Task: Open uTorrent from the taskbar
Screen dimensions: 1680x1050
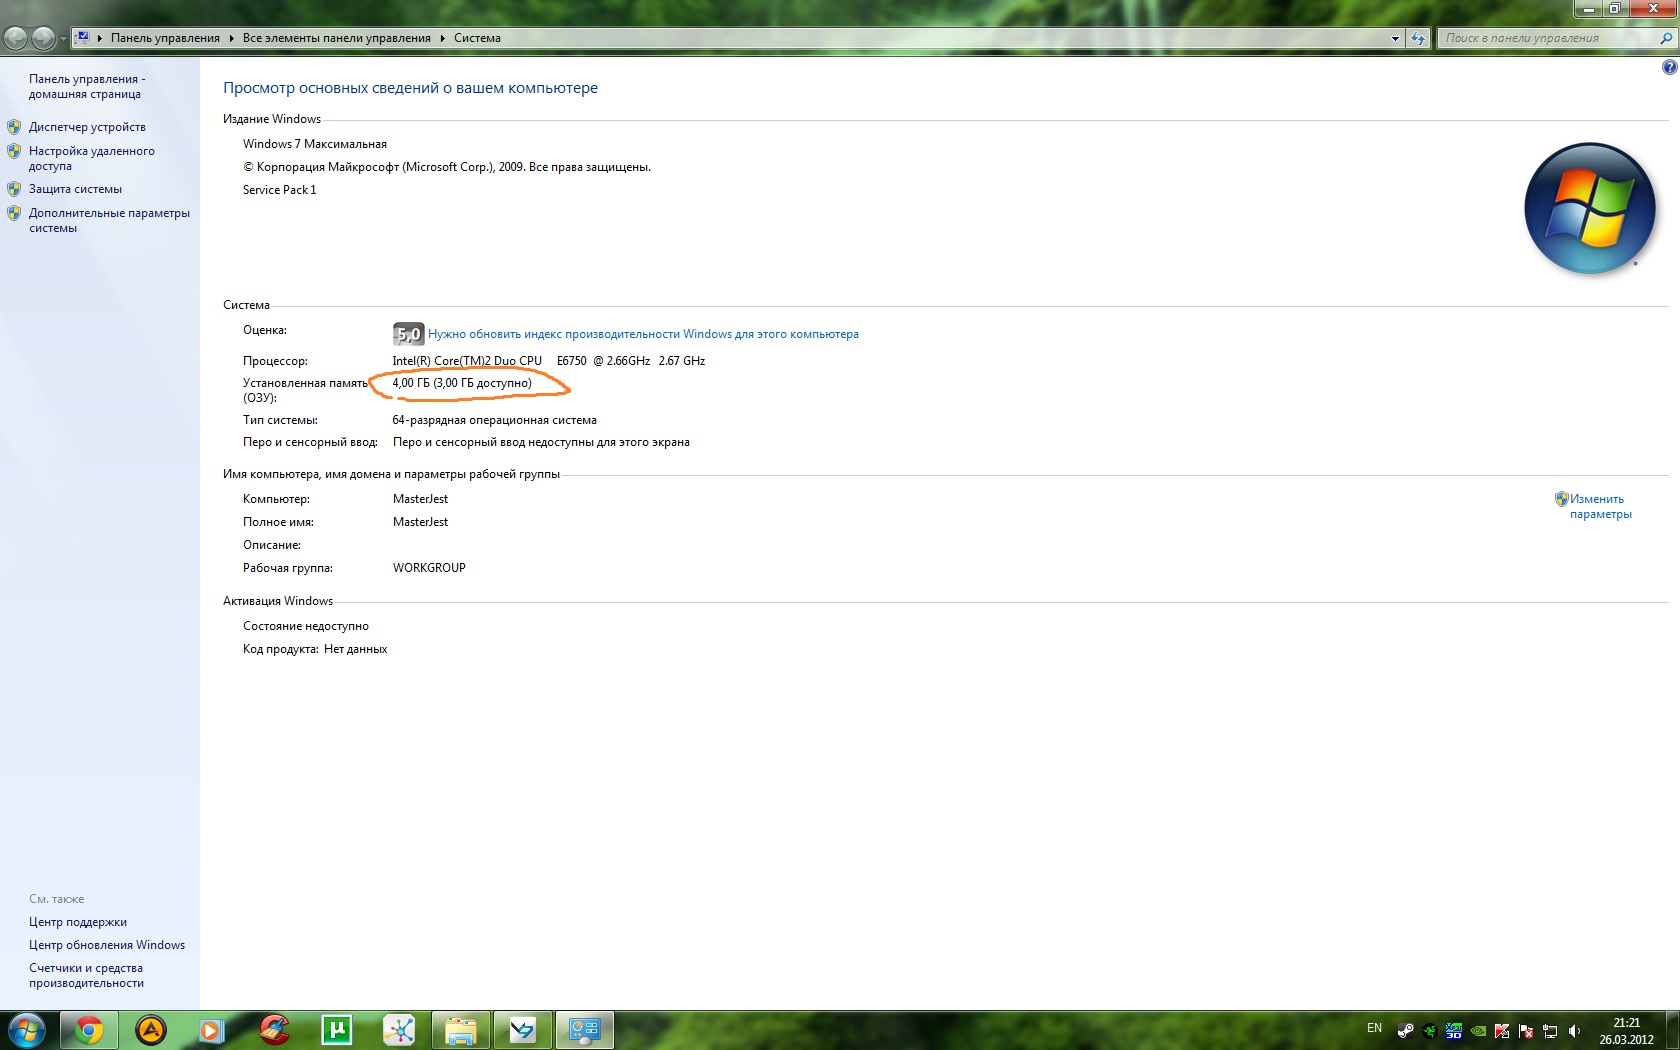Action: coord(337,1029)
